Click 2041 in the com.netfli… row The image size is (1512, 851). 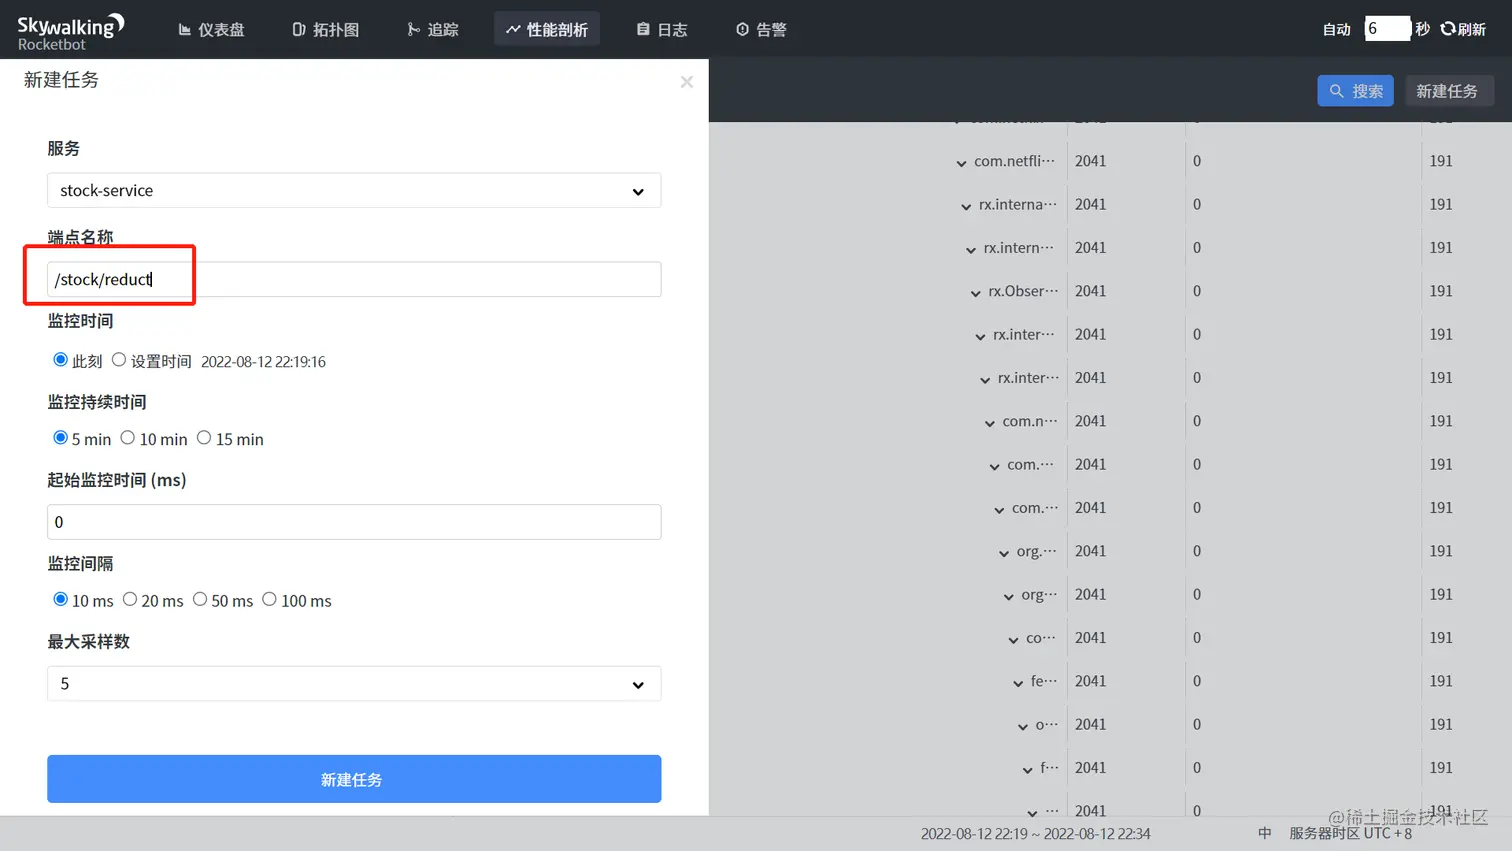point(1090,161)
